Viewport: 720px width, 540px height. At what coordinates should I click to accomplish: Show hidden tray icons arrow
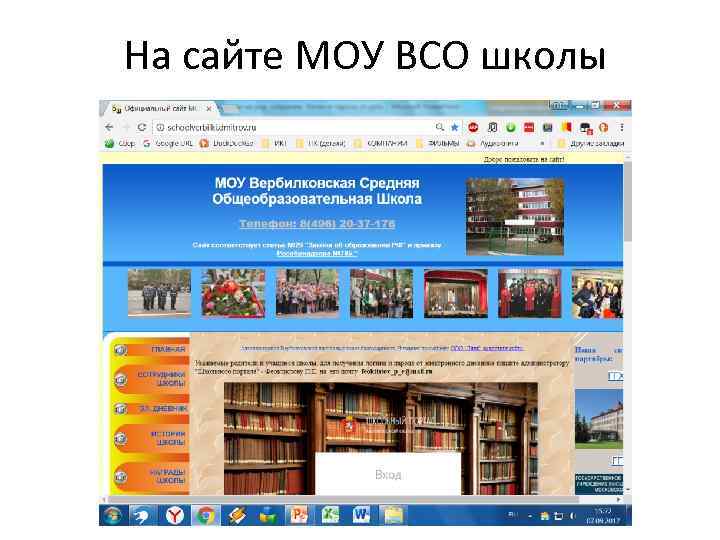tap(530, 516)
